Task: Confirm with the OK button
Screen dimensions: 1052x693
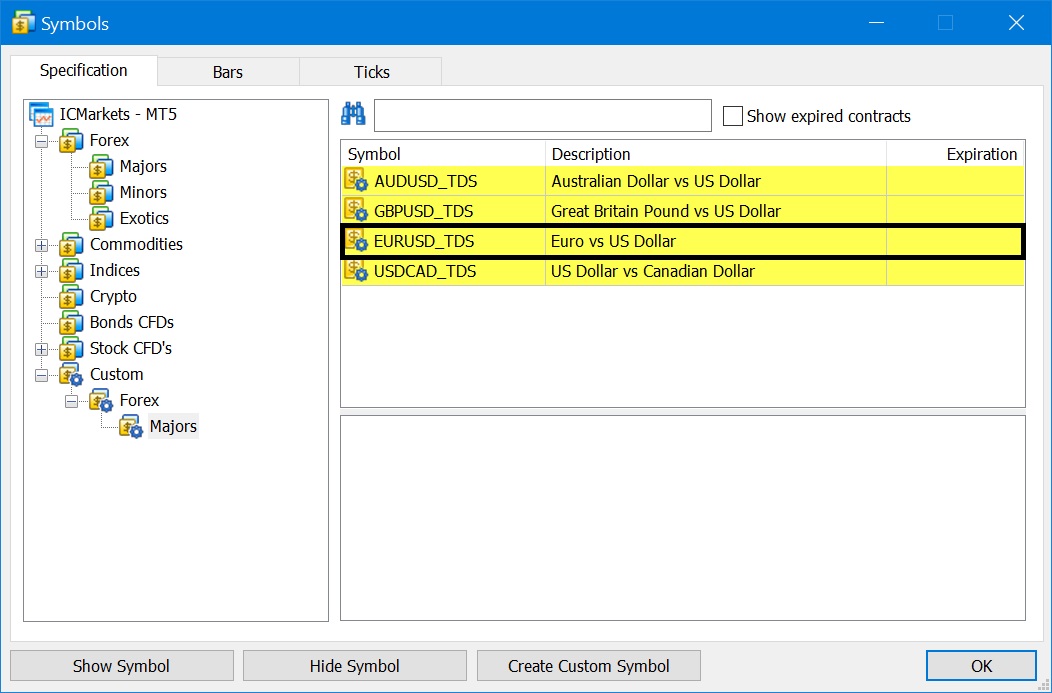Action: click(x=981, y=665)
